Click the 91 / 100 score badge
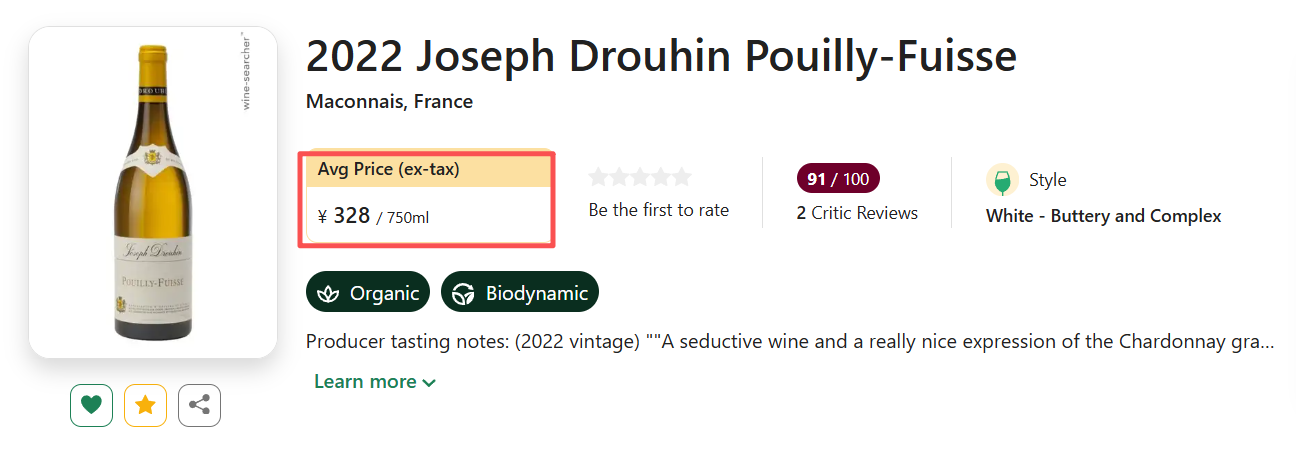Screen dimensions: 1296x455 coord(838,179)
